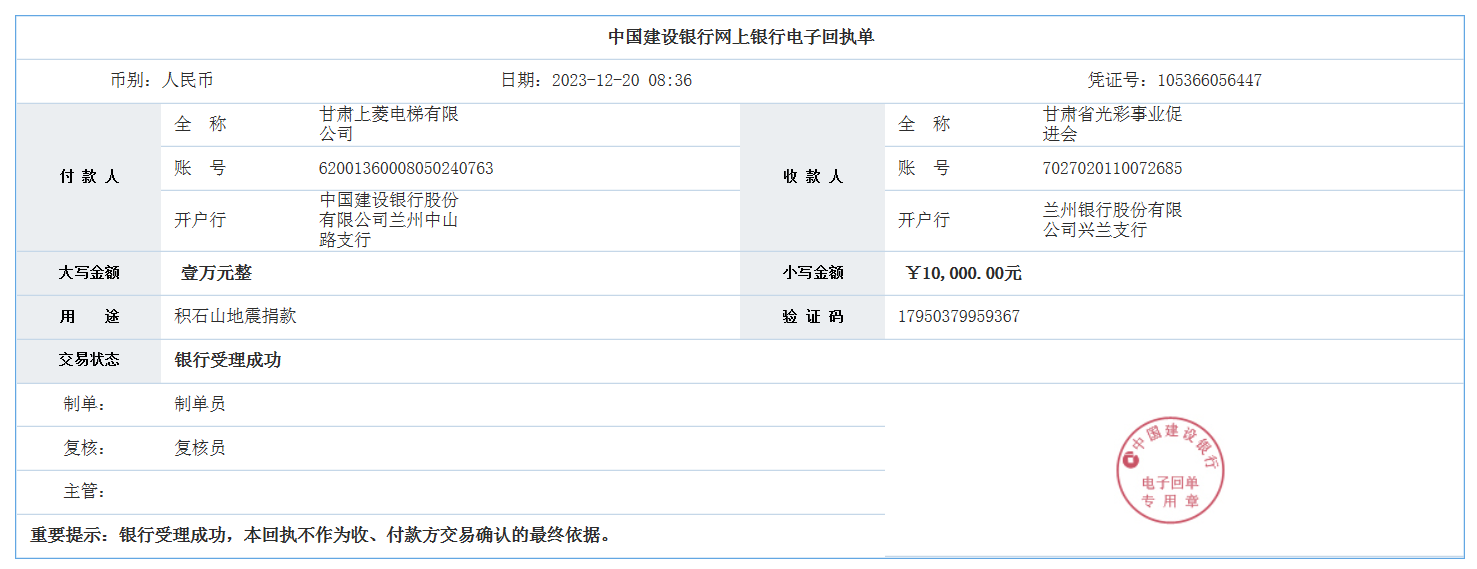Select payer account number 62001360008050240763
The height and width of the screenshot is (569, 1477).
tap(406, 168)
